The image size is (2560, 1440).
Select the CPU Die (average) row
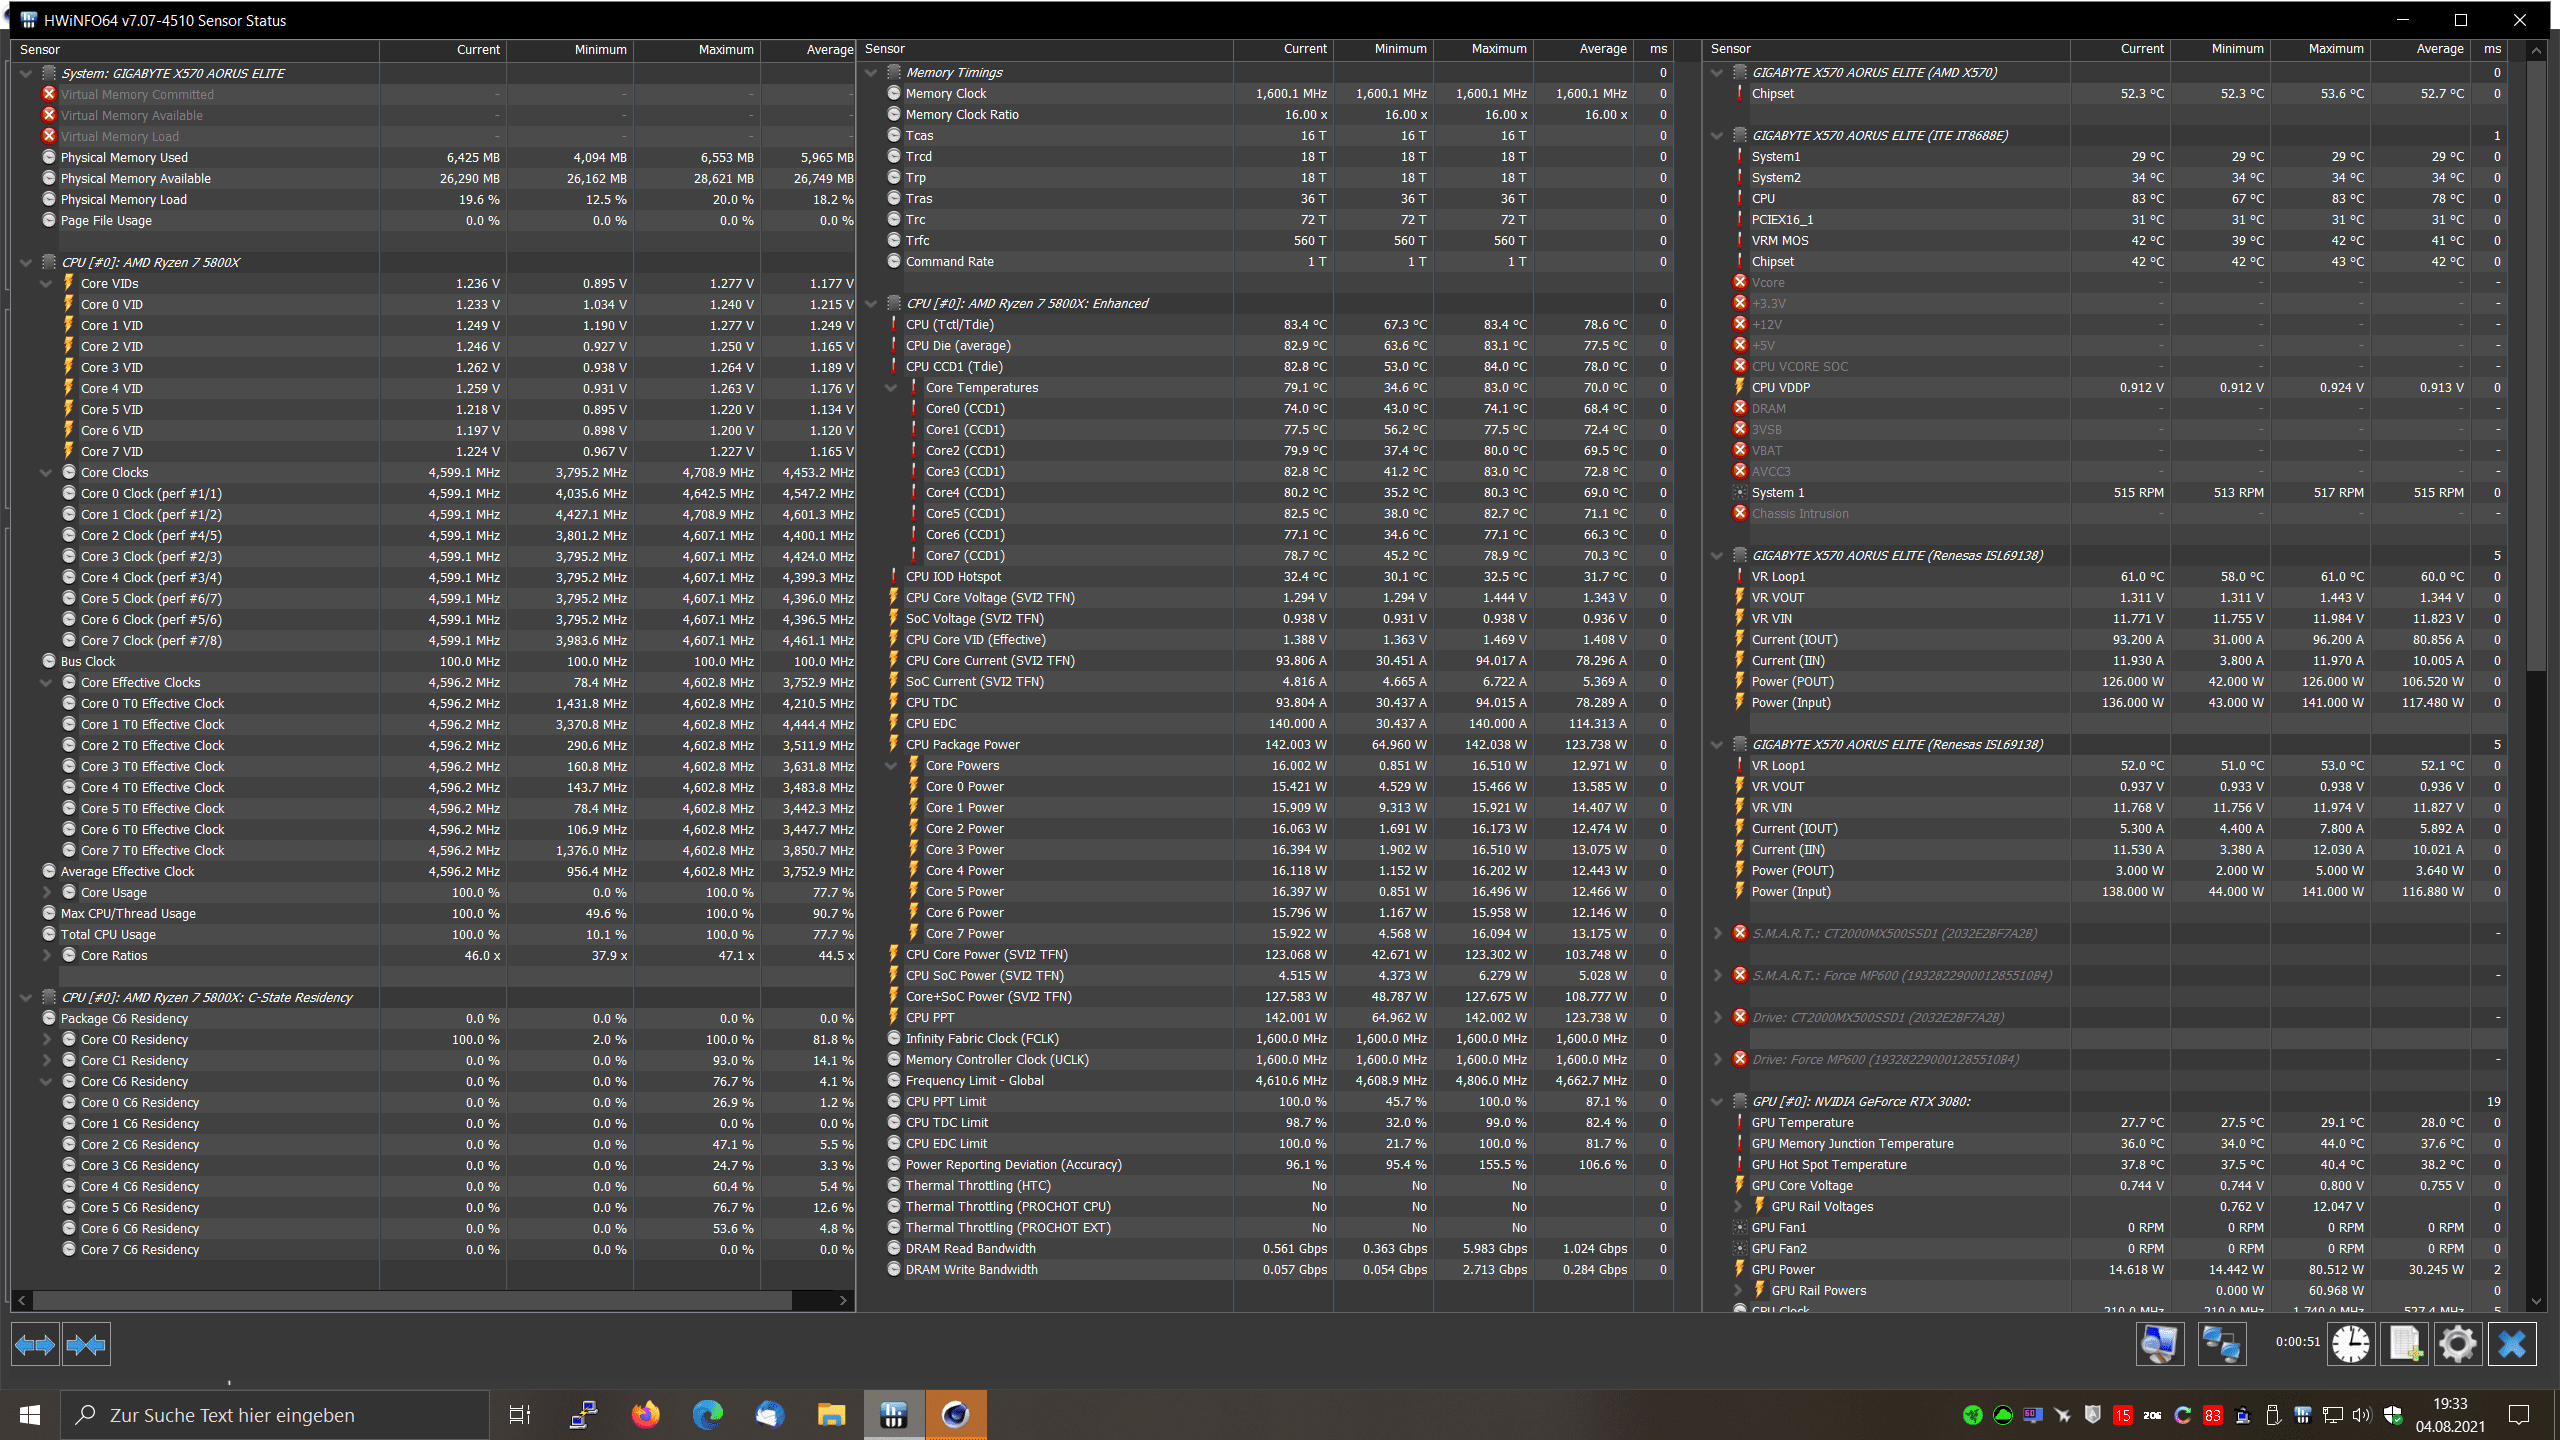[x=1265, y=345]
